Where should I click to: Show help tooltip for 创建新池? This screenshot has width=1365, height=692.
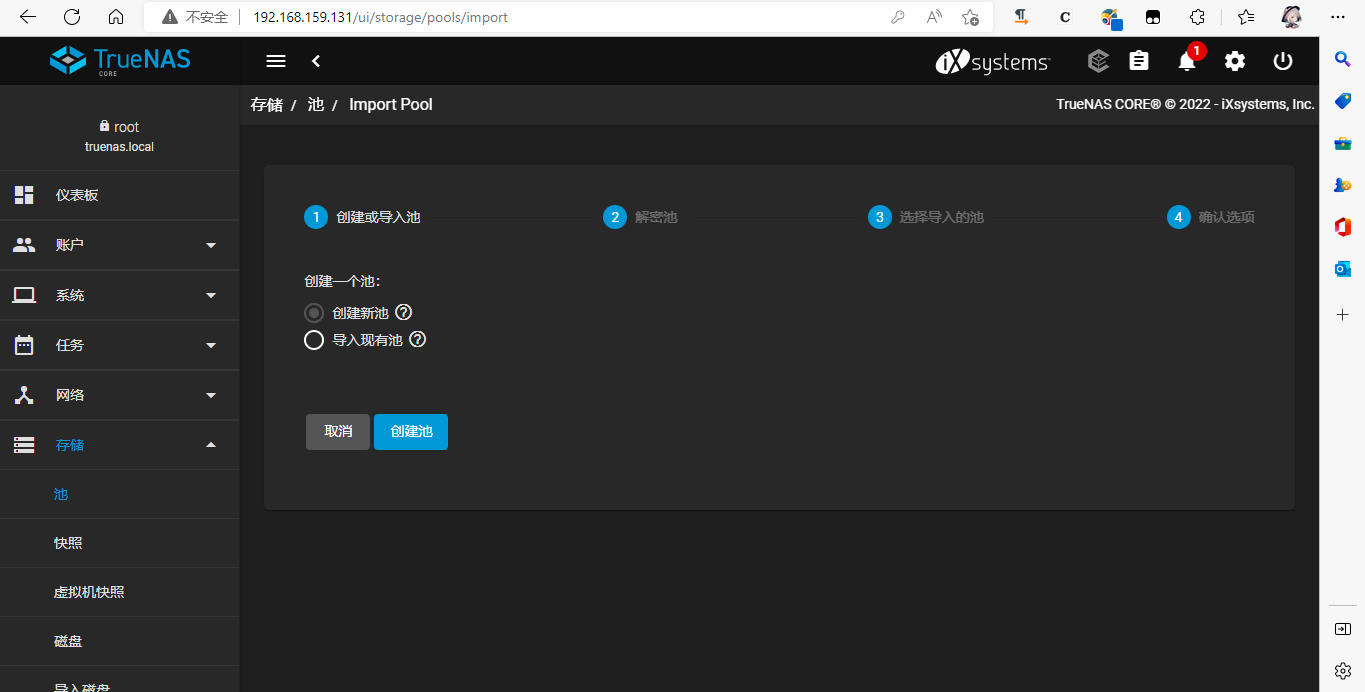tap(404, 313)
